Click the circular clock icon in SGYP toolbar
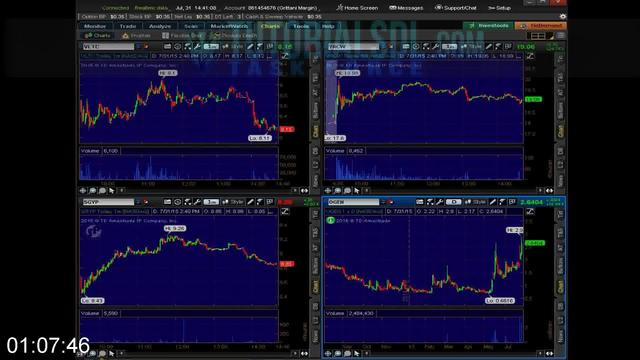 (178, 202)
